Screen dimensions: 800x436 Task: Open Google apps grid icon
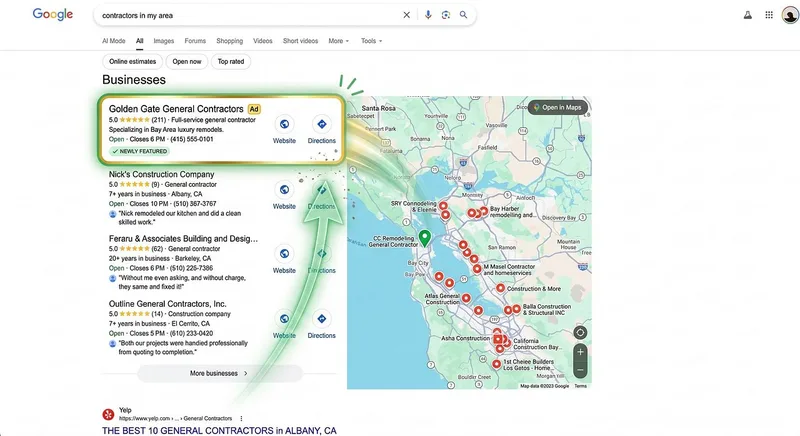click(769, 15)
